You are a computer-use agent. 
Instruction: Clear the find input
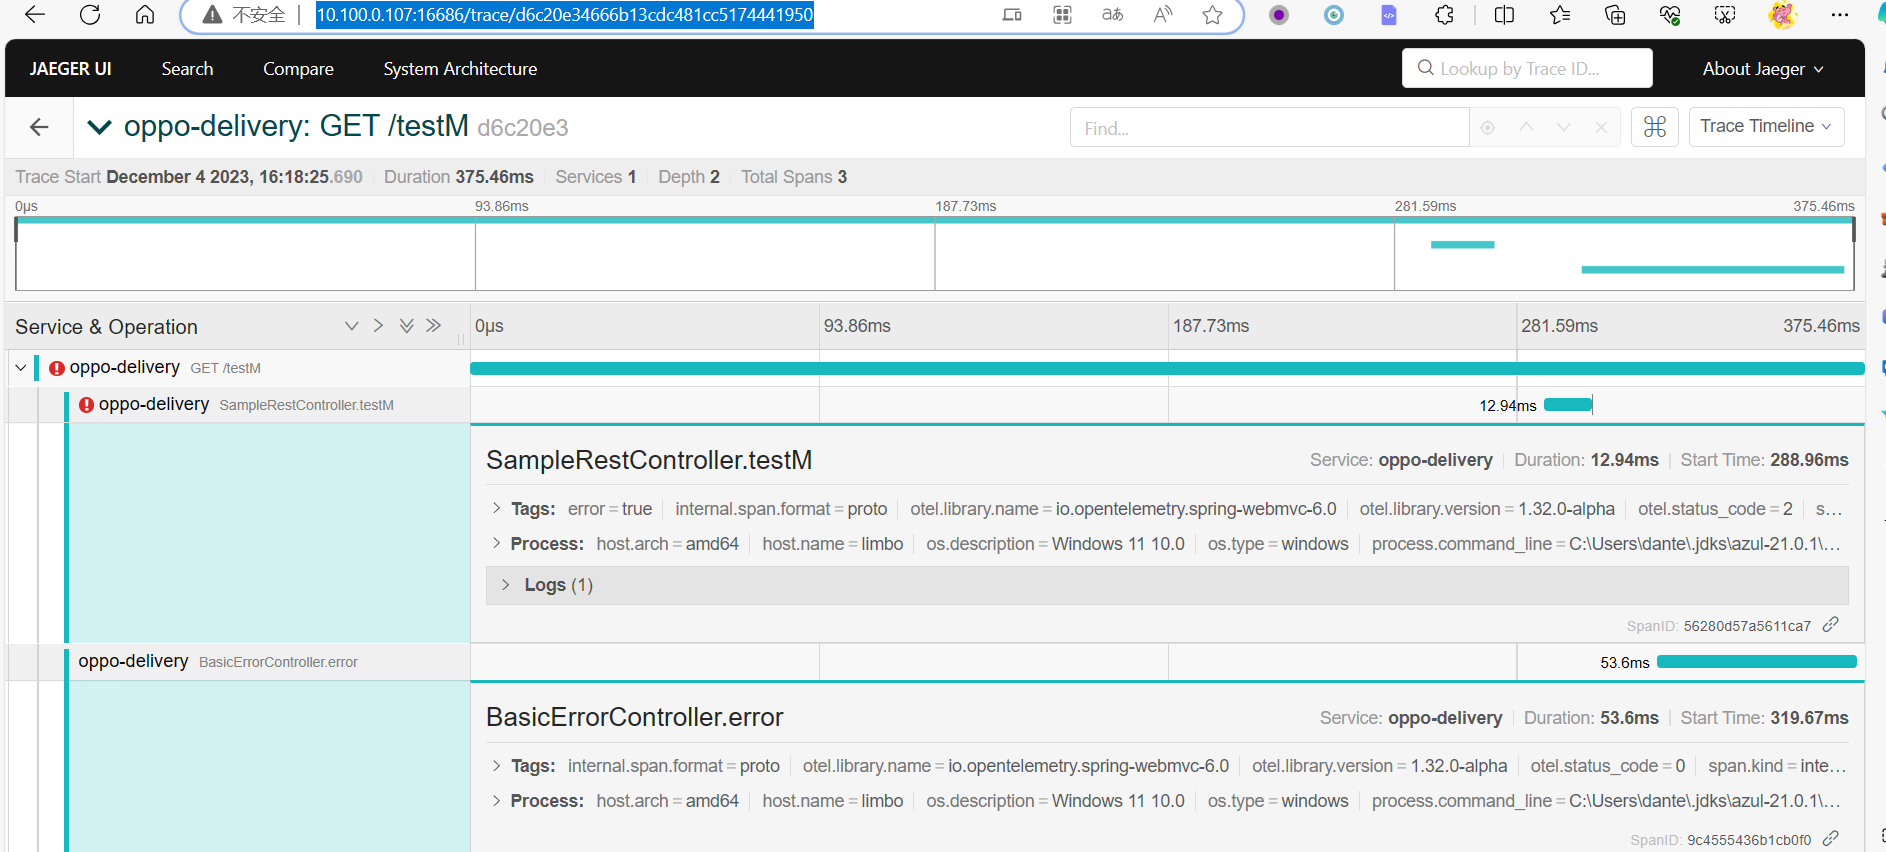[1601, 127]
